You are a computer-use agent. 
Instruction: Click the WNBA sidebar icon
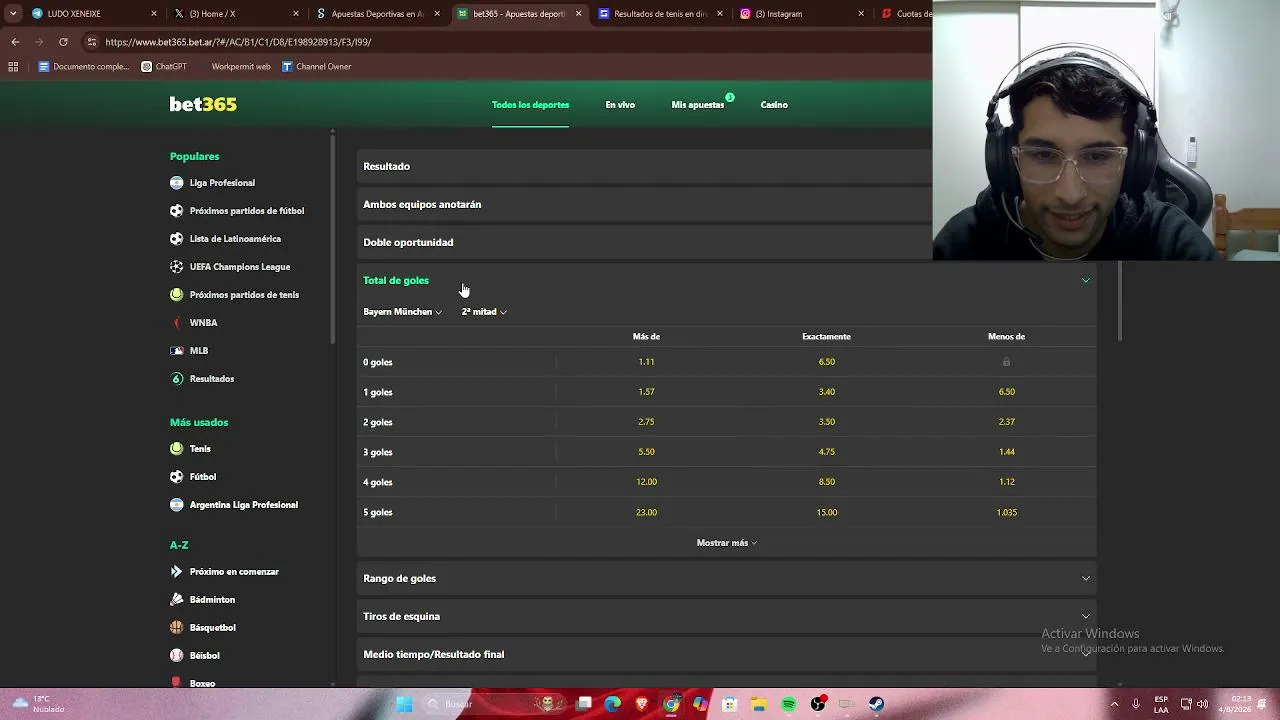(177, 323)
